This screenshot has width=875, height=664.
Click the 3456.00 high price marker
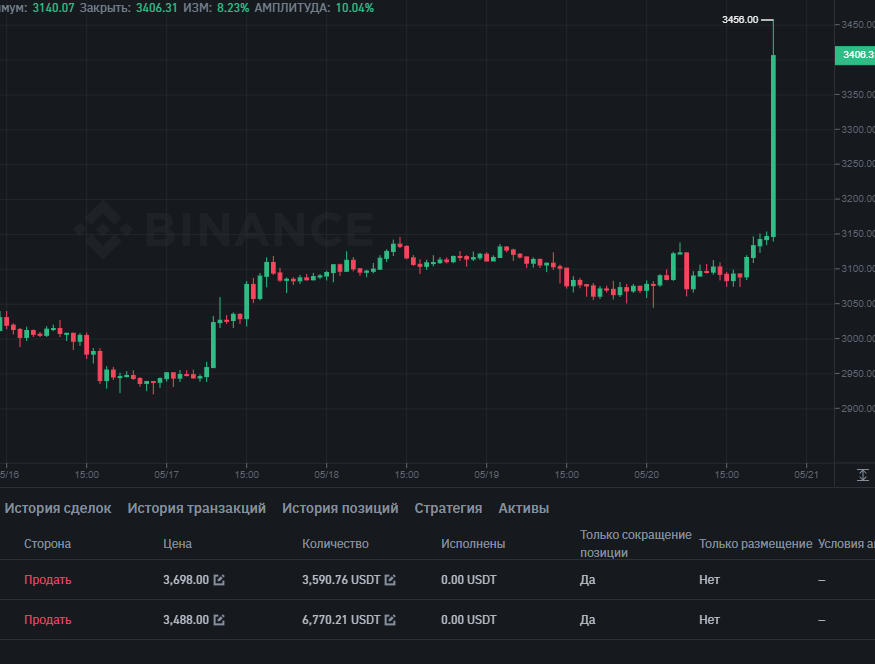tap(740, 20)
